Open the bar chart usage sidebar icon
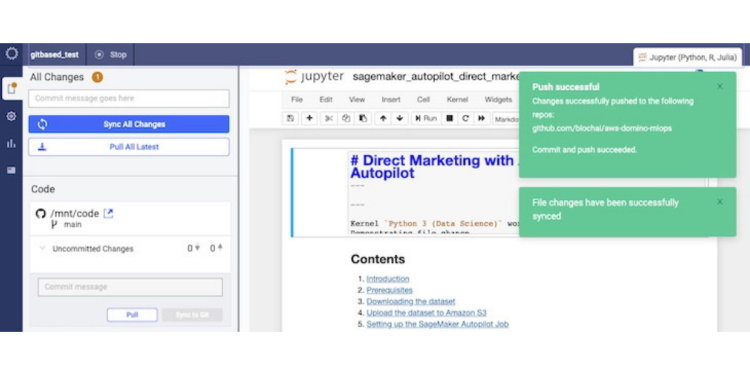 11,143
